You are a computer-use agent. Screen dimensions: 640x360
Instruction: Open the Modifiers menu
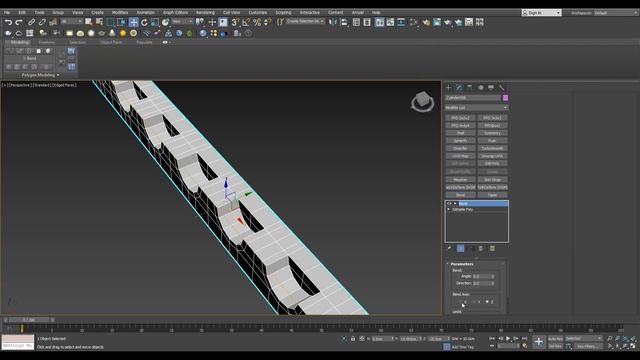pos(120,13)
